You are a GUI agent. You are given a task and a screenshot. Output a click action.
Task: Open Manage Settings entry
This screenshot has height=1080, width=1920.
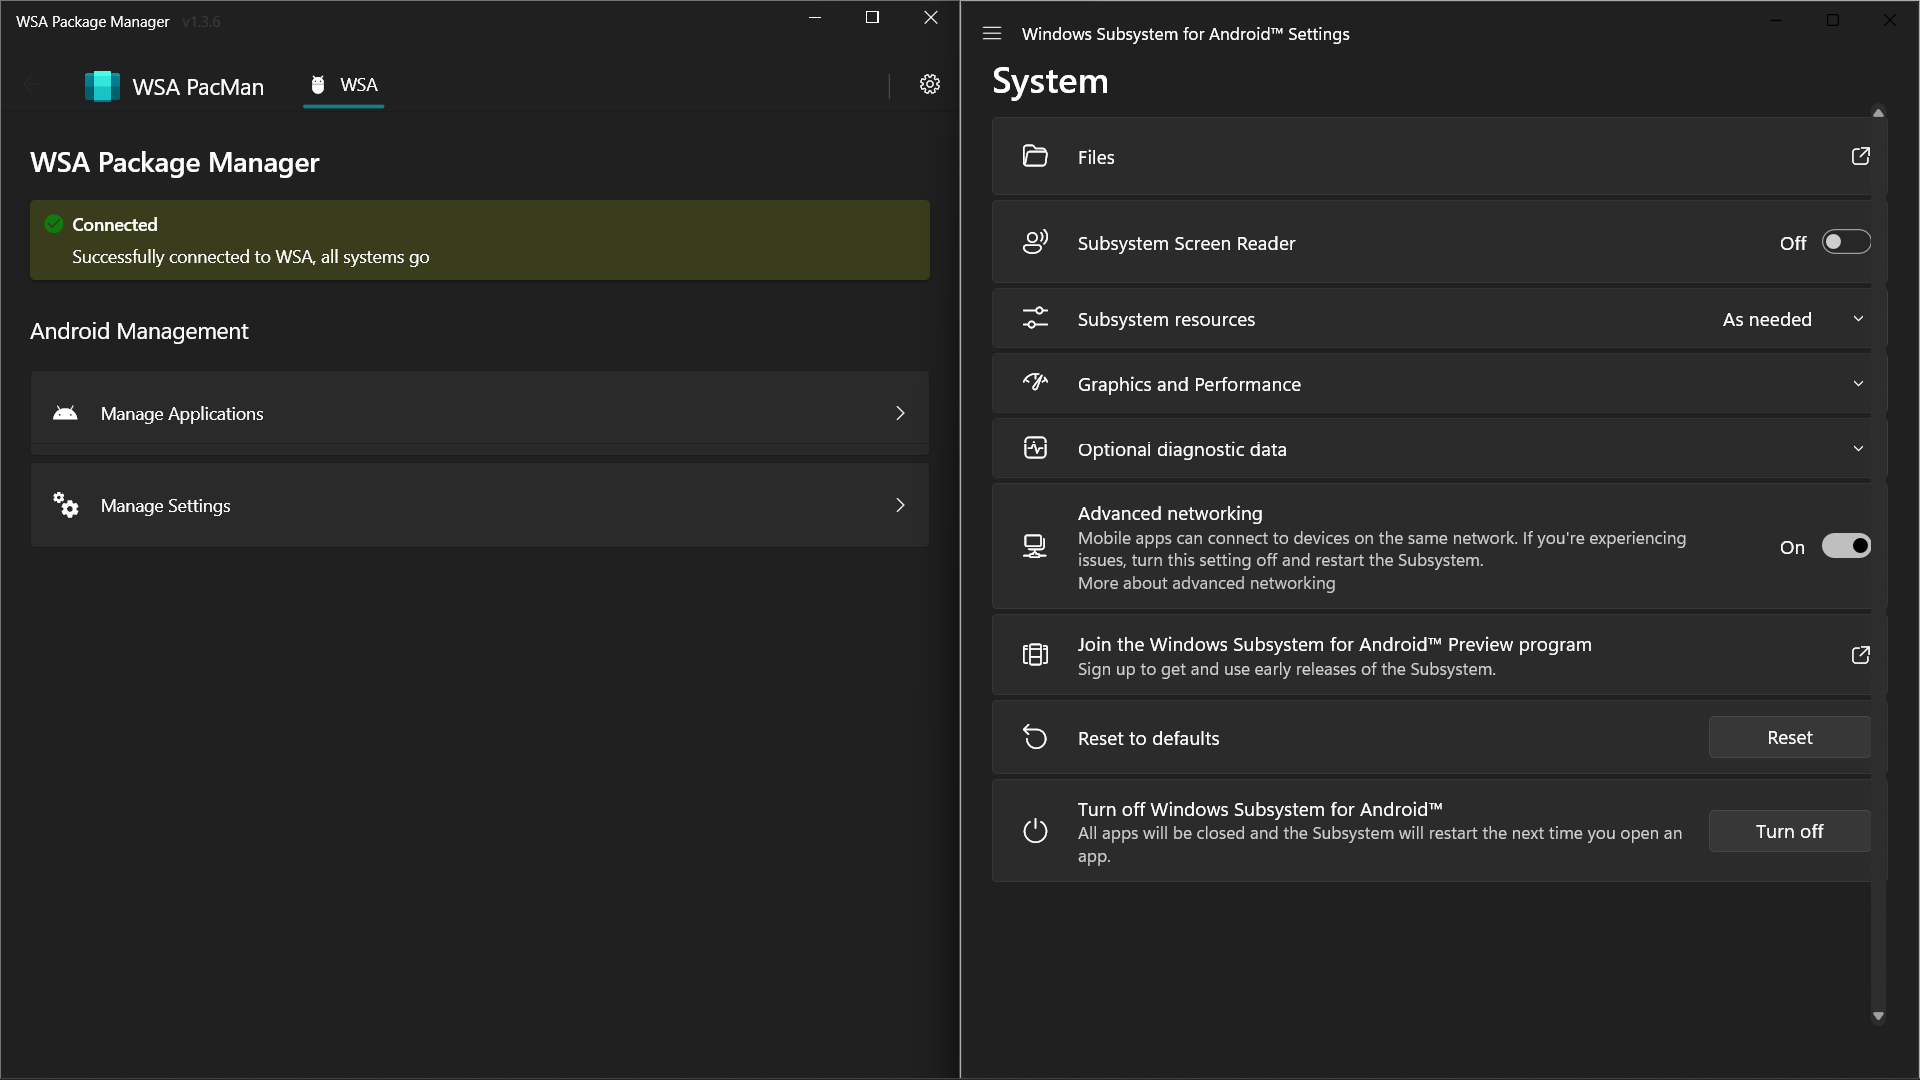[480, 505]
